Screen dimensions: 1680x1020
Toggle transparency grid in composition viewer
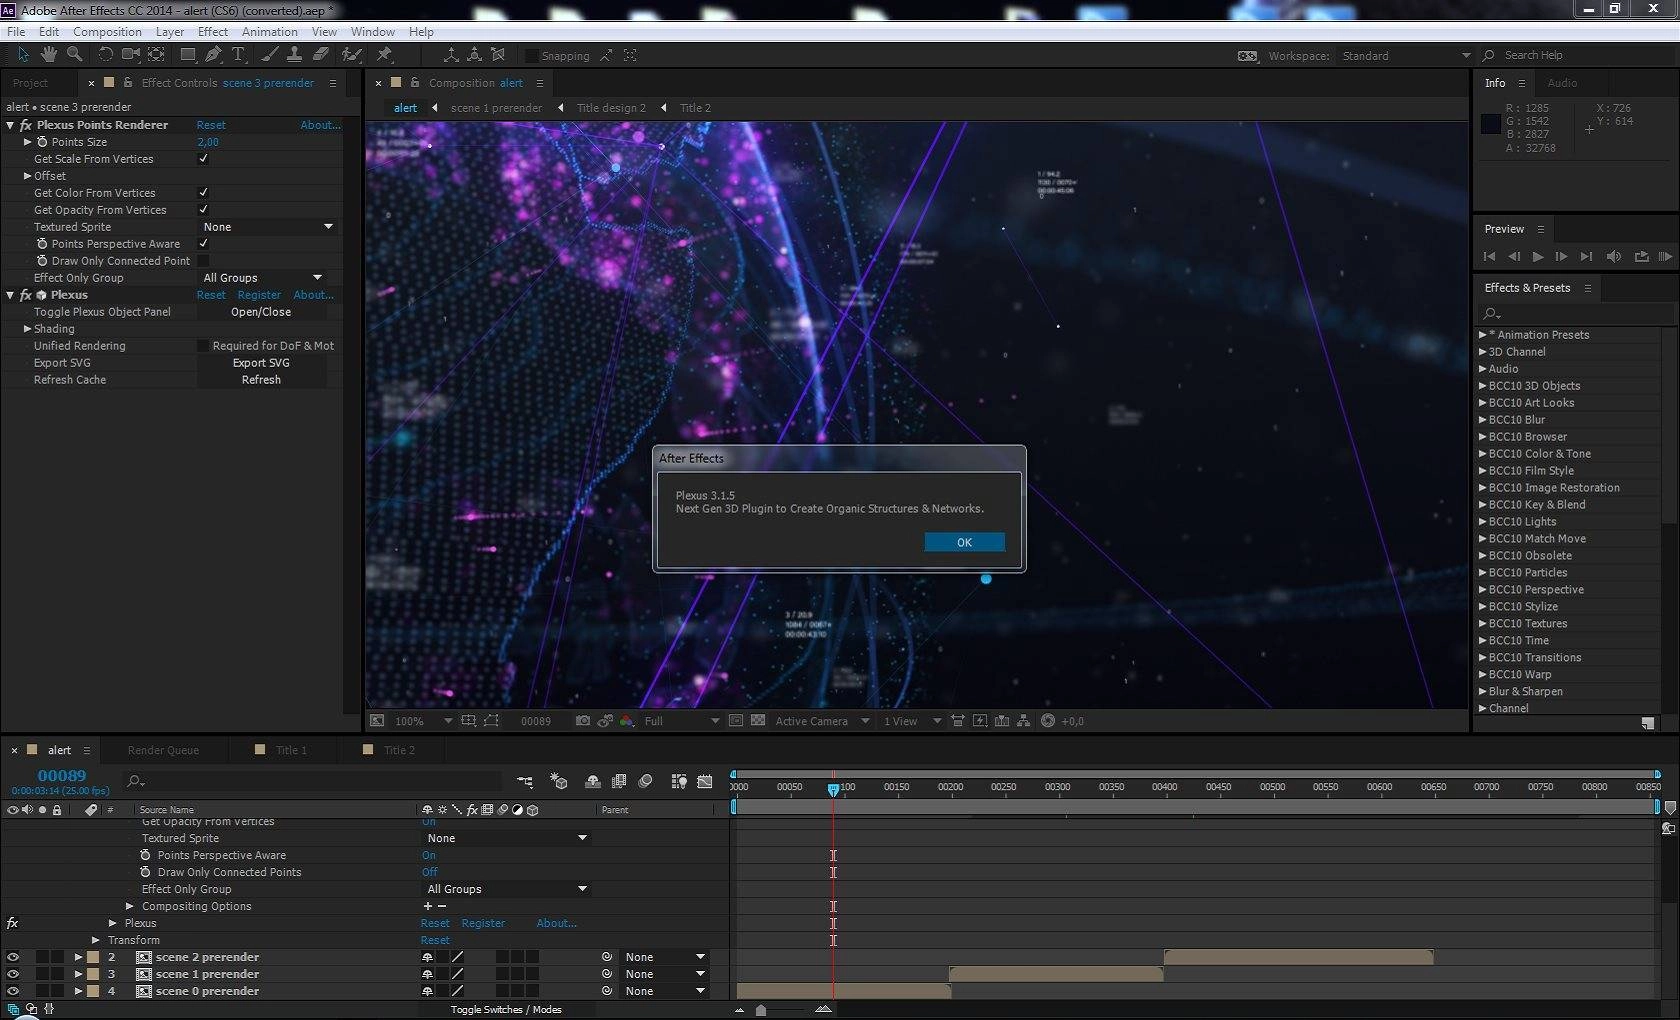coord(758,720)
